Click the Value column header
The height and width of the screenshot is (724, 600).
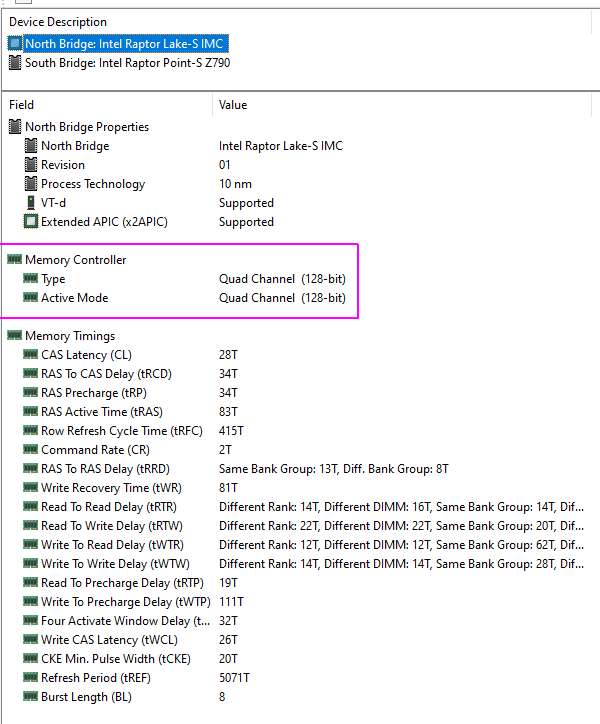(x=233, y=105)
